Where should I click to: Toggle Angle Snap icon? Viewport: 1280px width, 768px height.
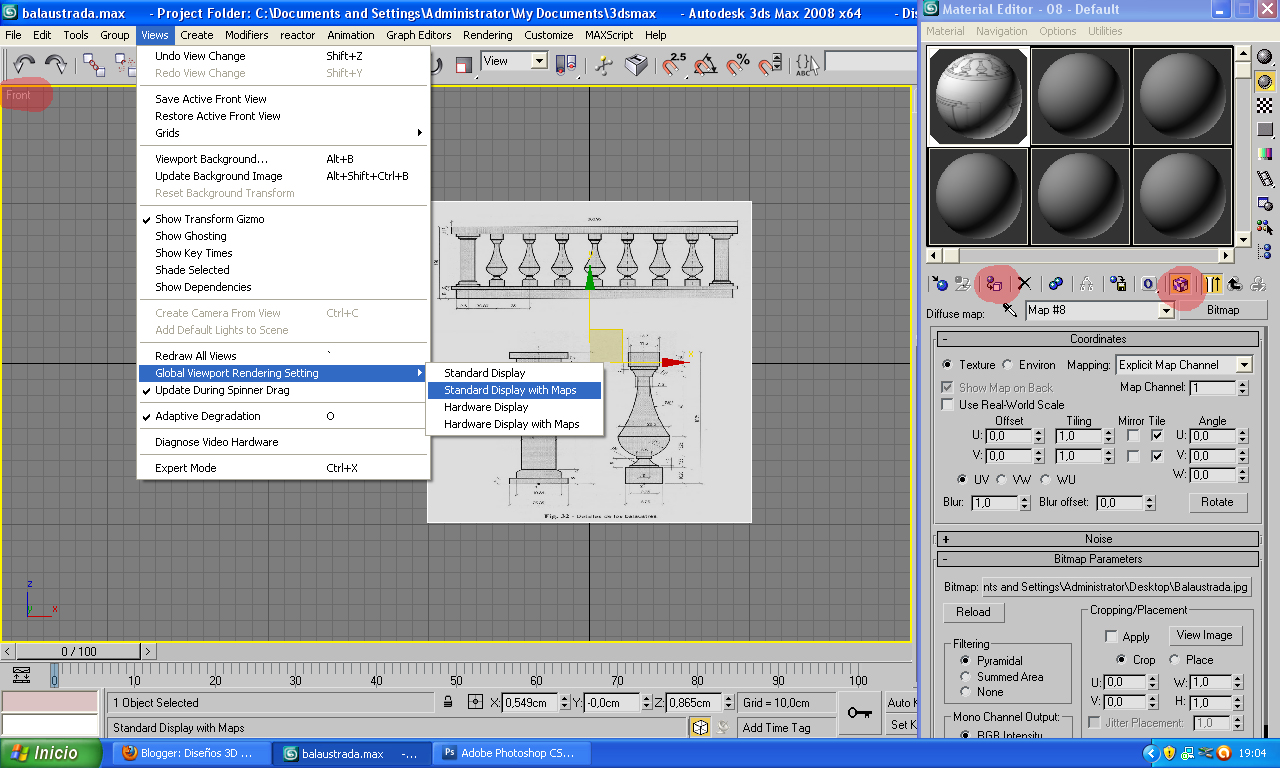[705, 65]
